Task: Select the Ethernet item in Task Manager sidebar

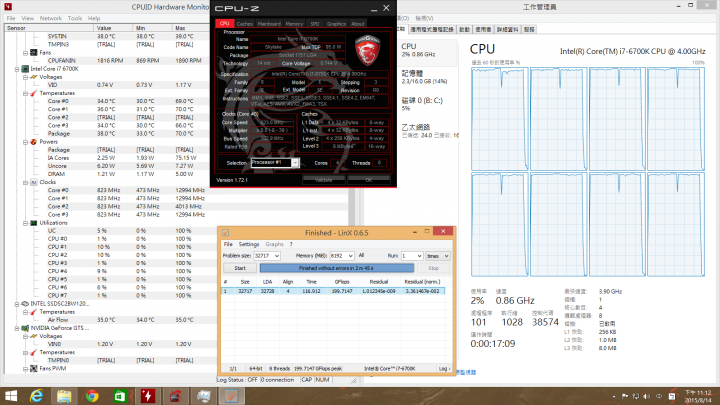Action: pyautogui.click(x=427, y=130)
